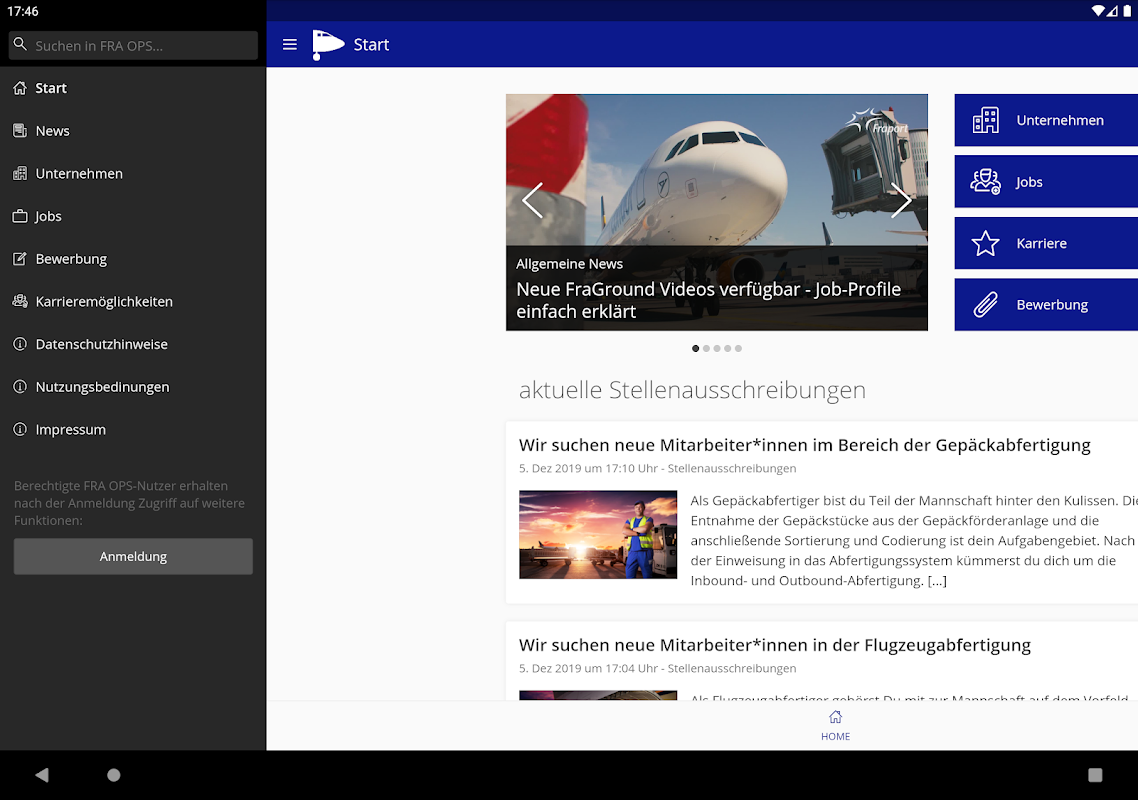1138x800 pixels.
Task: Tap the HOME house icon at bottom
Action: [835, 717]
